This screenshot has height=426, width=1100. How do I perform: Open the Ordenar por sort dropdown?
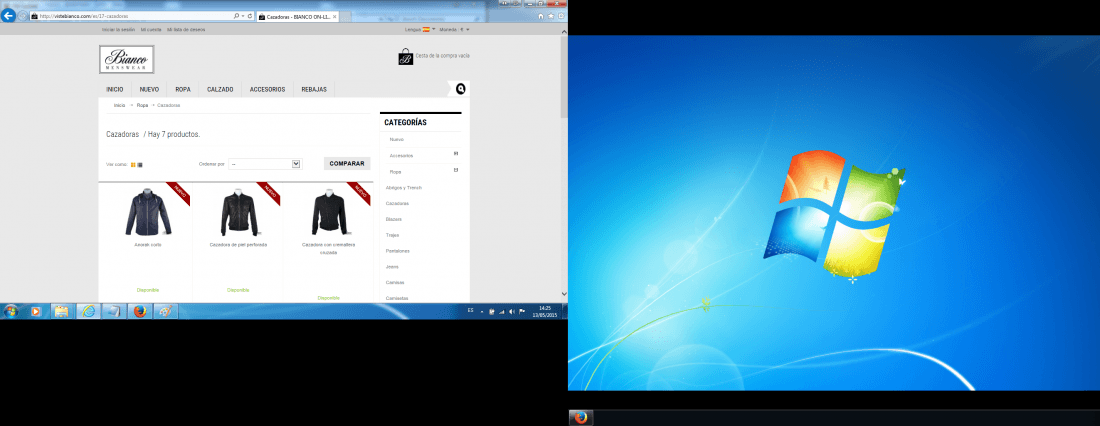pos(264,164)
